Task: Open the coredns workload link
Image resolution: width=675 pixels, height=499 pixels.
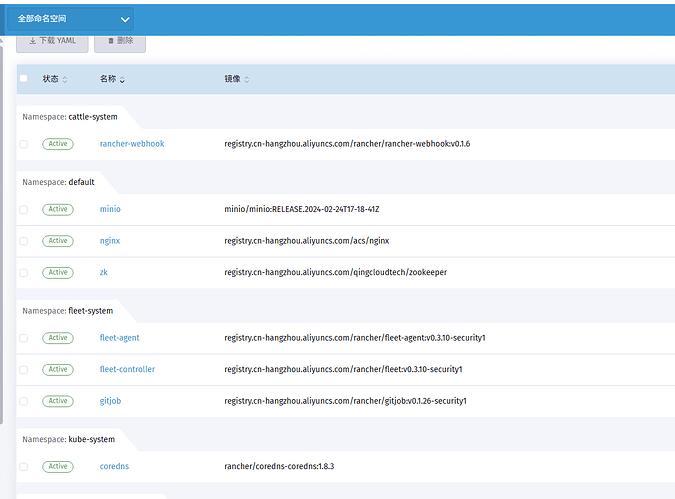Action: 115,466
